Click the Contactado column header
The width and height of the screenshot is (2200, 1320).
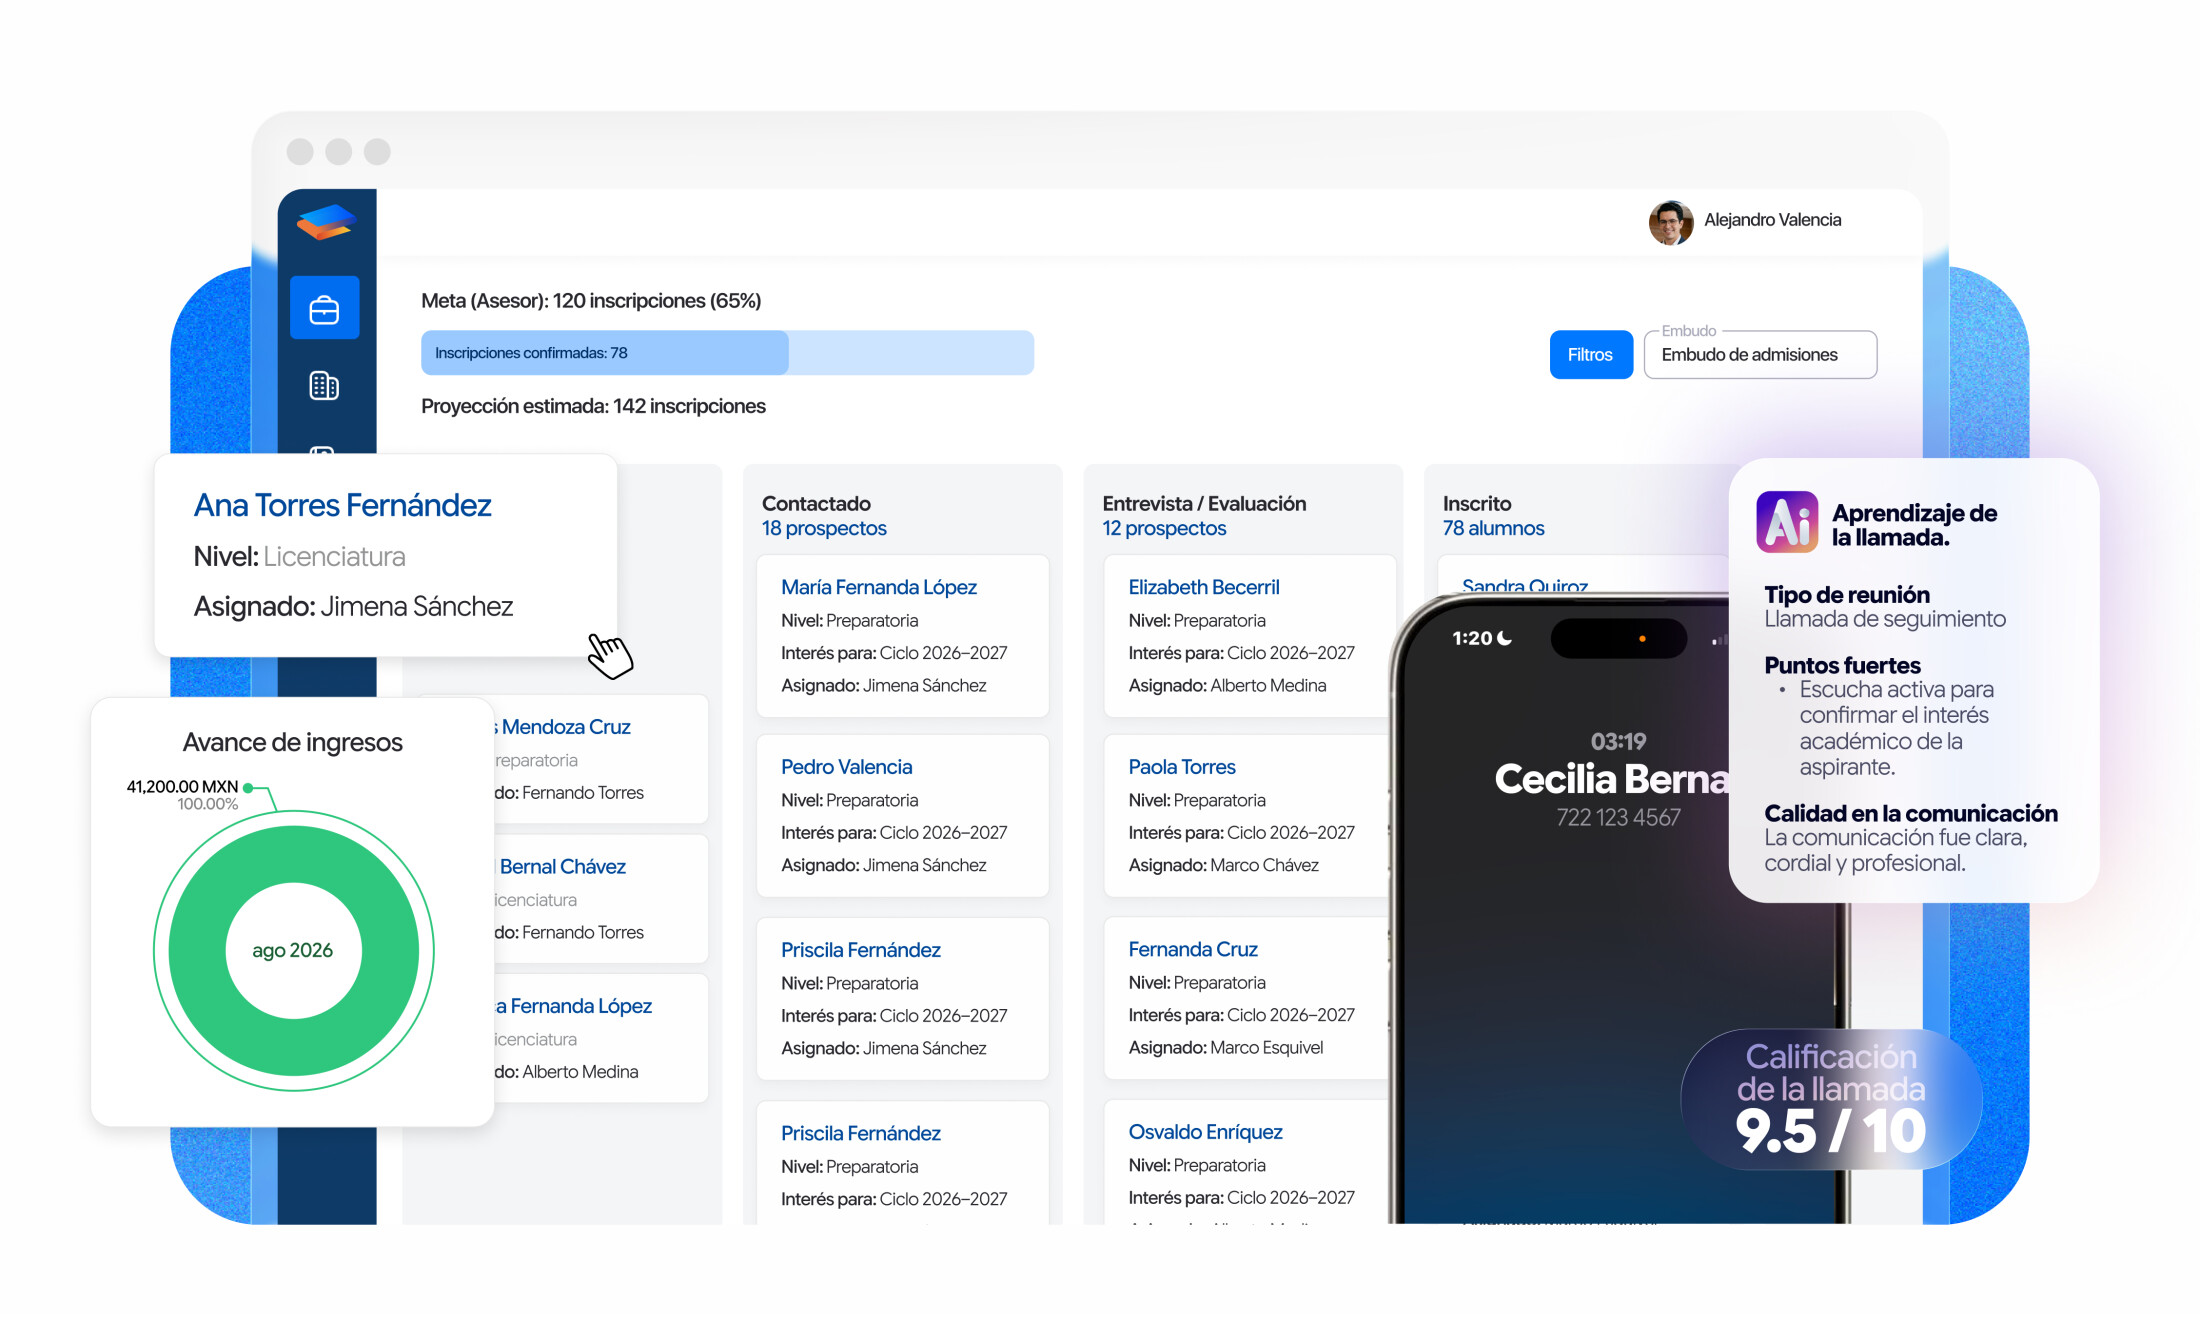[816, 504]
